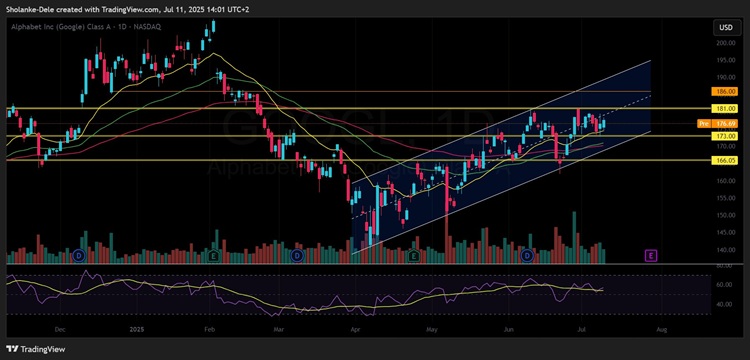The image size is (750, 360).
Task: Select the 186.00 price level label
Action: pos(724,91)
